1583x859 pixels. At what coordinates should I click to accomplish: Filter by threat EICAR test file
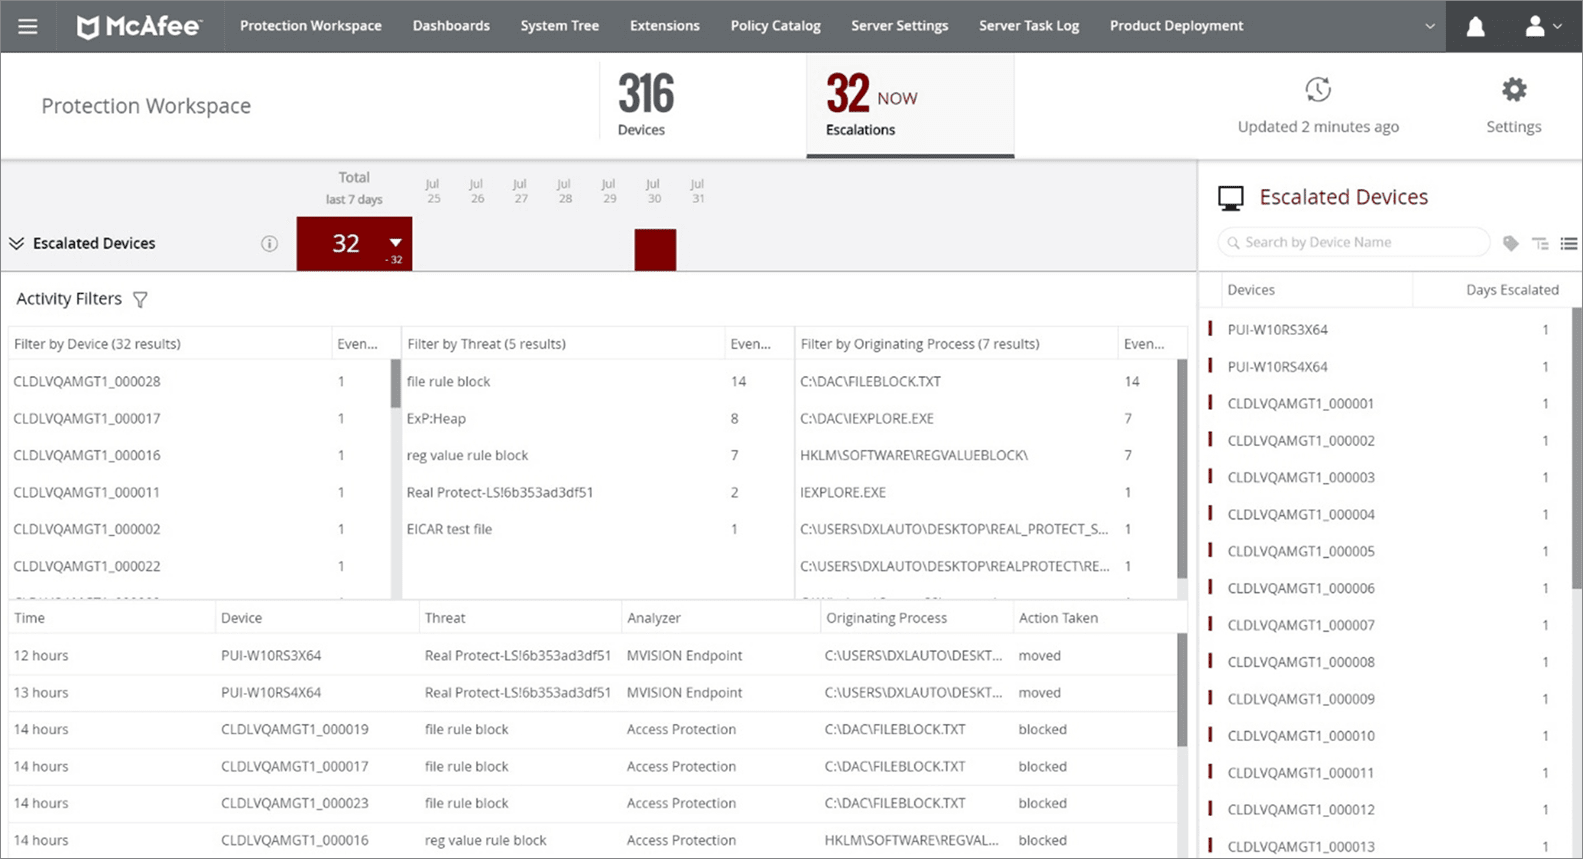coord(449,529)
